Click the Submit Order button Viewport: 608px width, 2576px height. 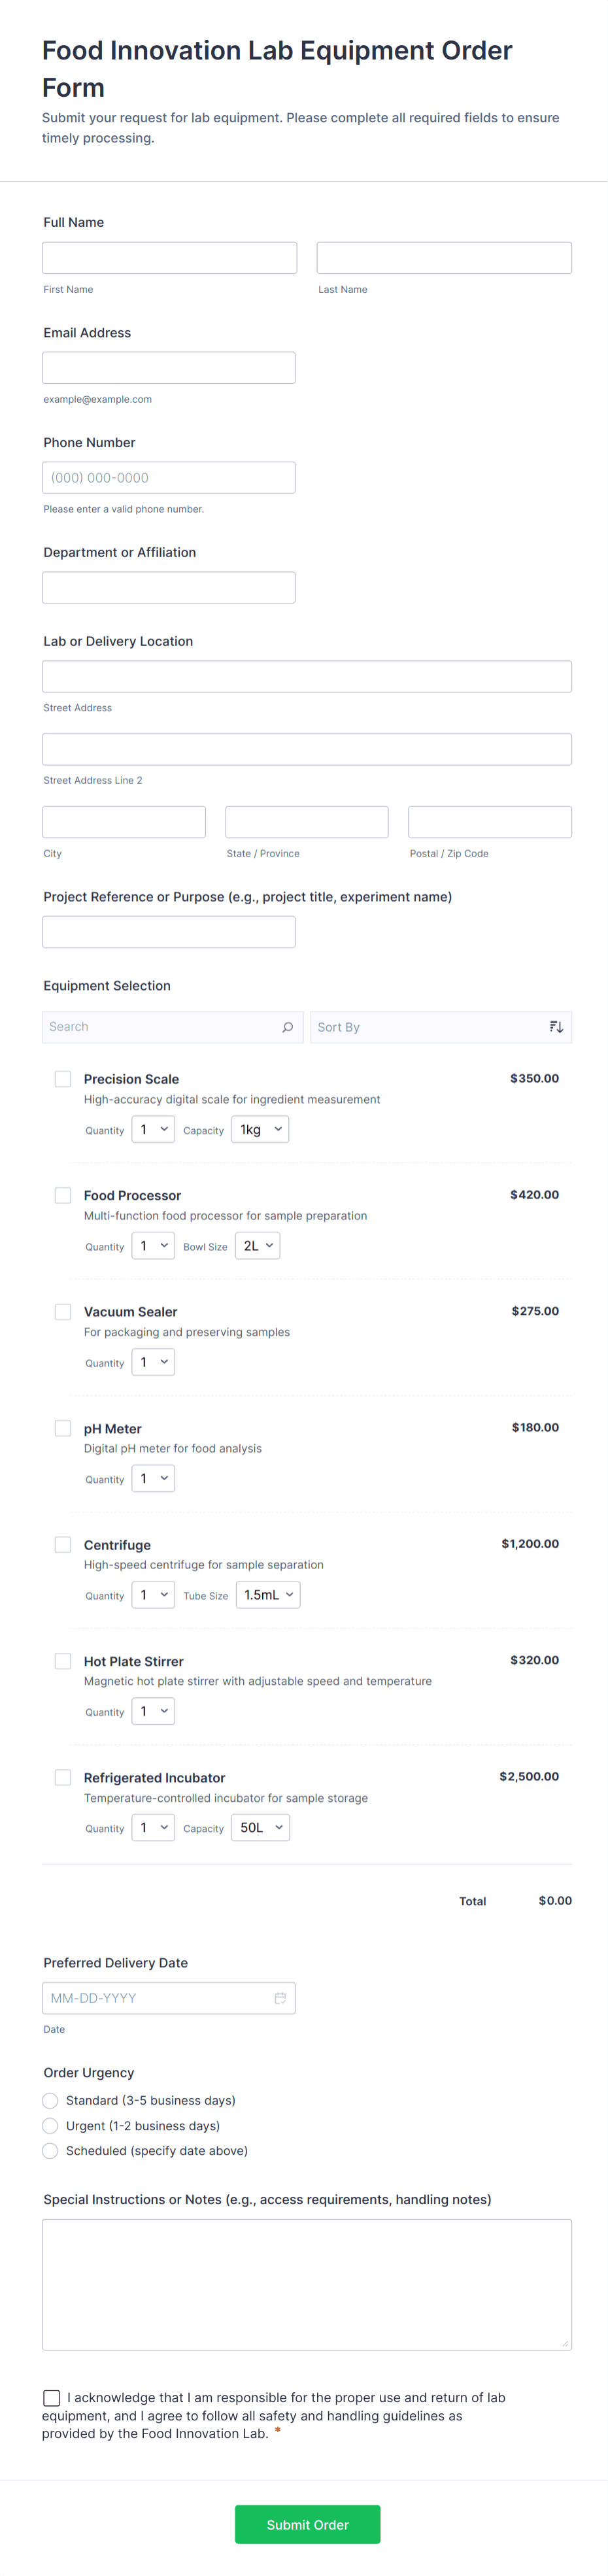pos(307,2524)
